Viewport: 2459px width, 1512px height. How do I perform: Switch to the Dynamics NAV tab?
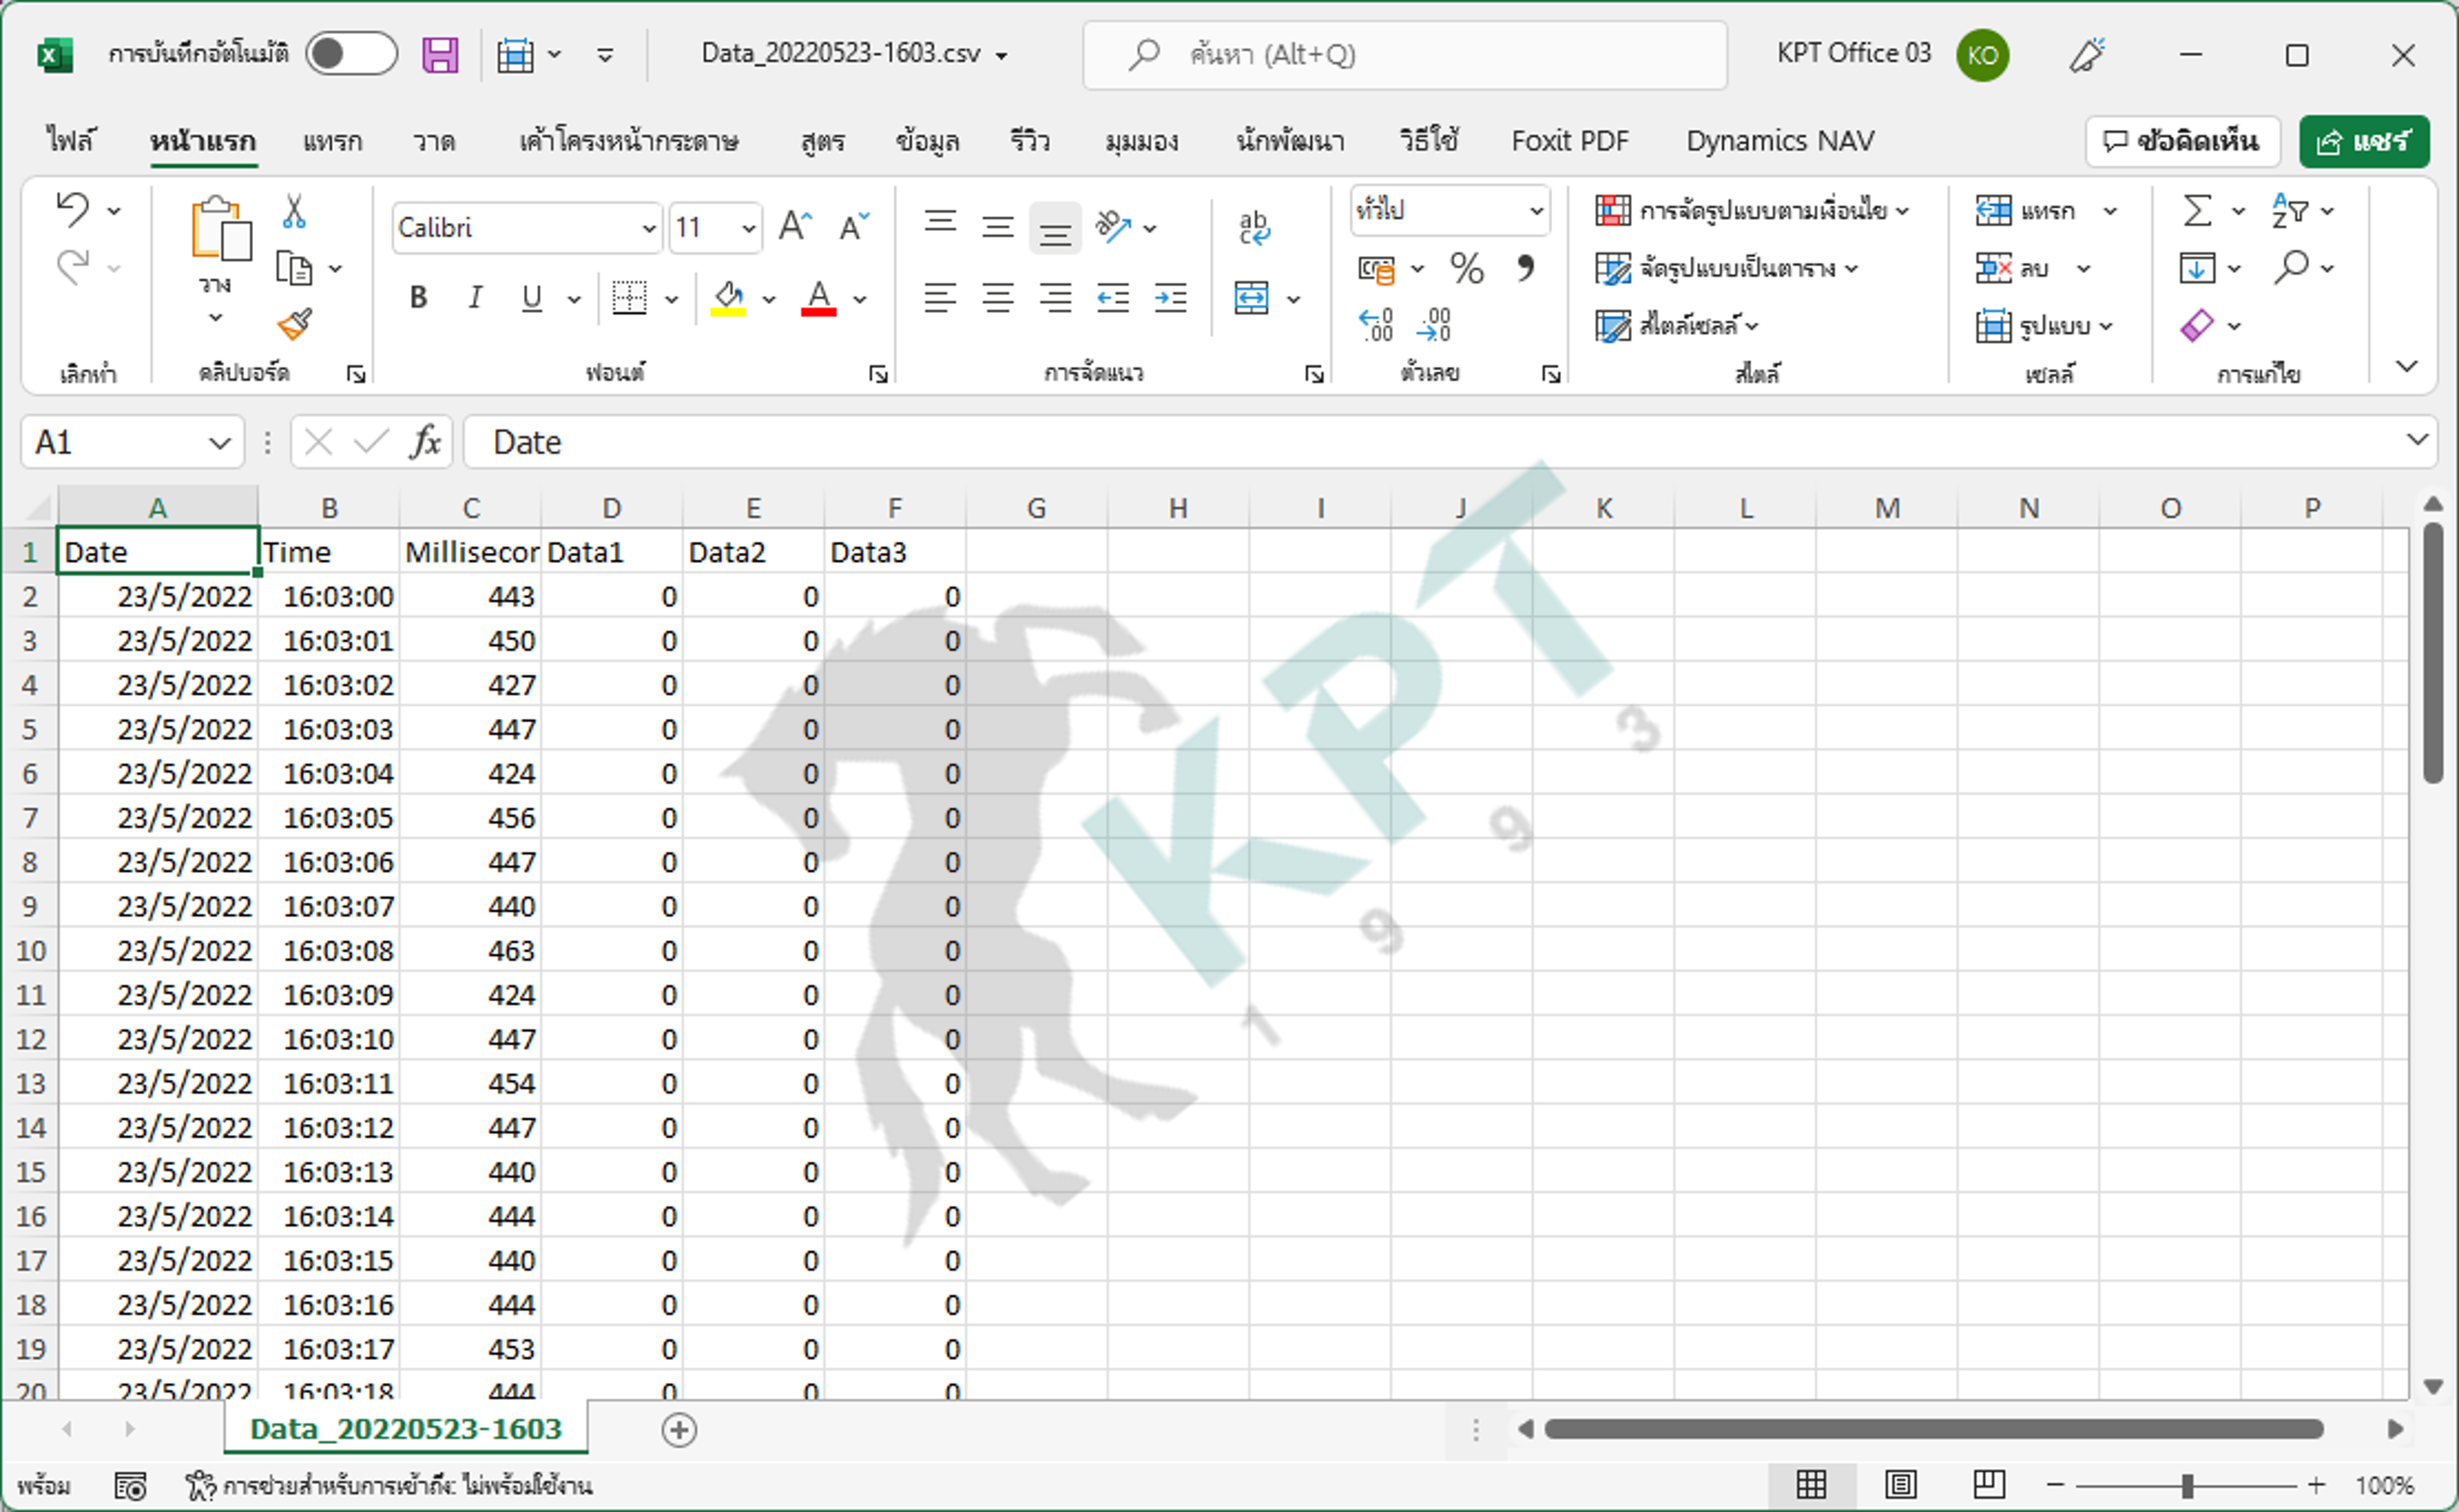click(1779, 141)
